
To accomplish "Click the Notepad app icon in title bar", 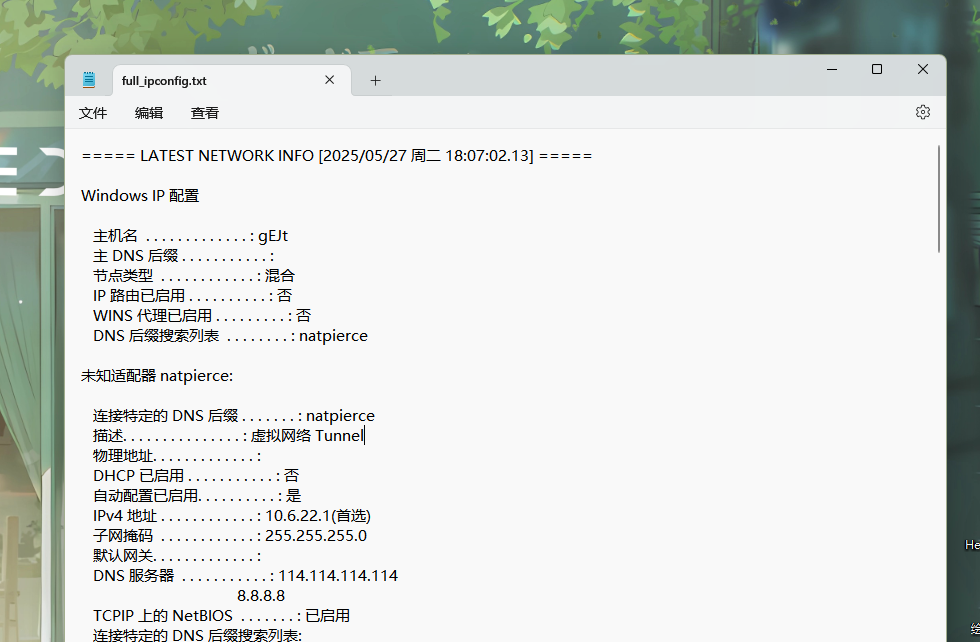I will (89, 80).
